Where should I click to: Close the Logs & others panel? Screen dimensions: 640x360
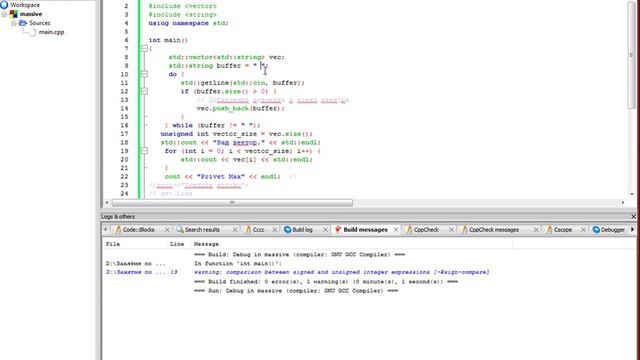click(x=633, y=217)
